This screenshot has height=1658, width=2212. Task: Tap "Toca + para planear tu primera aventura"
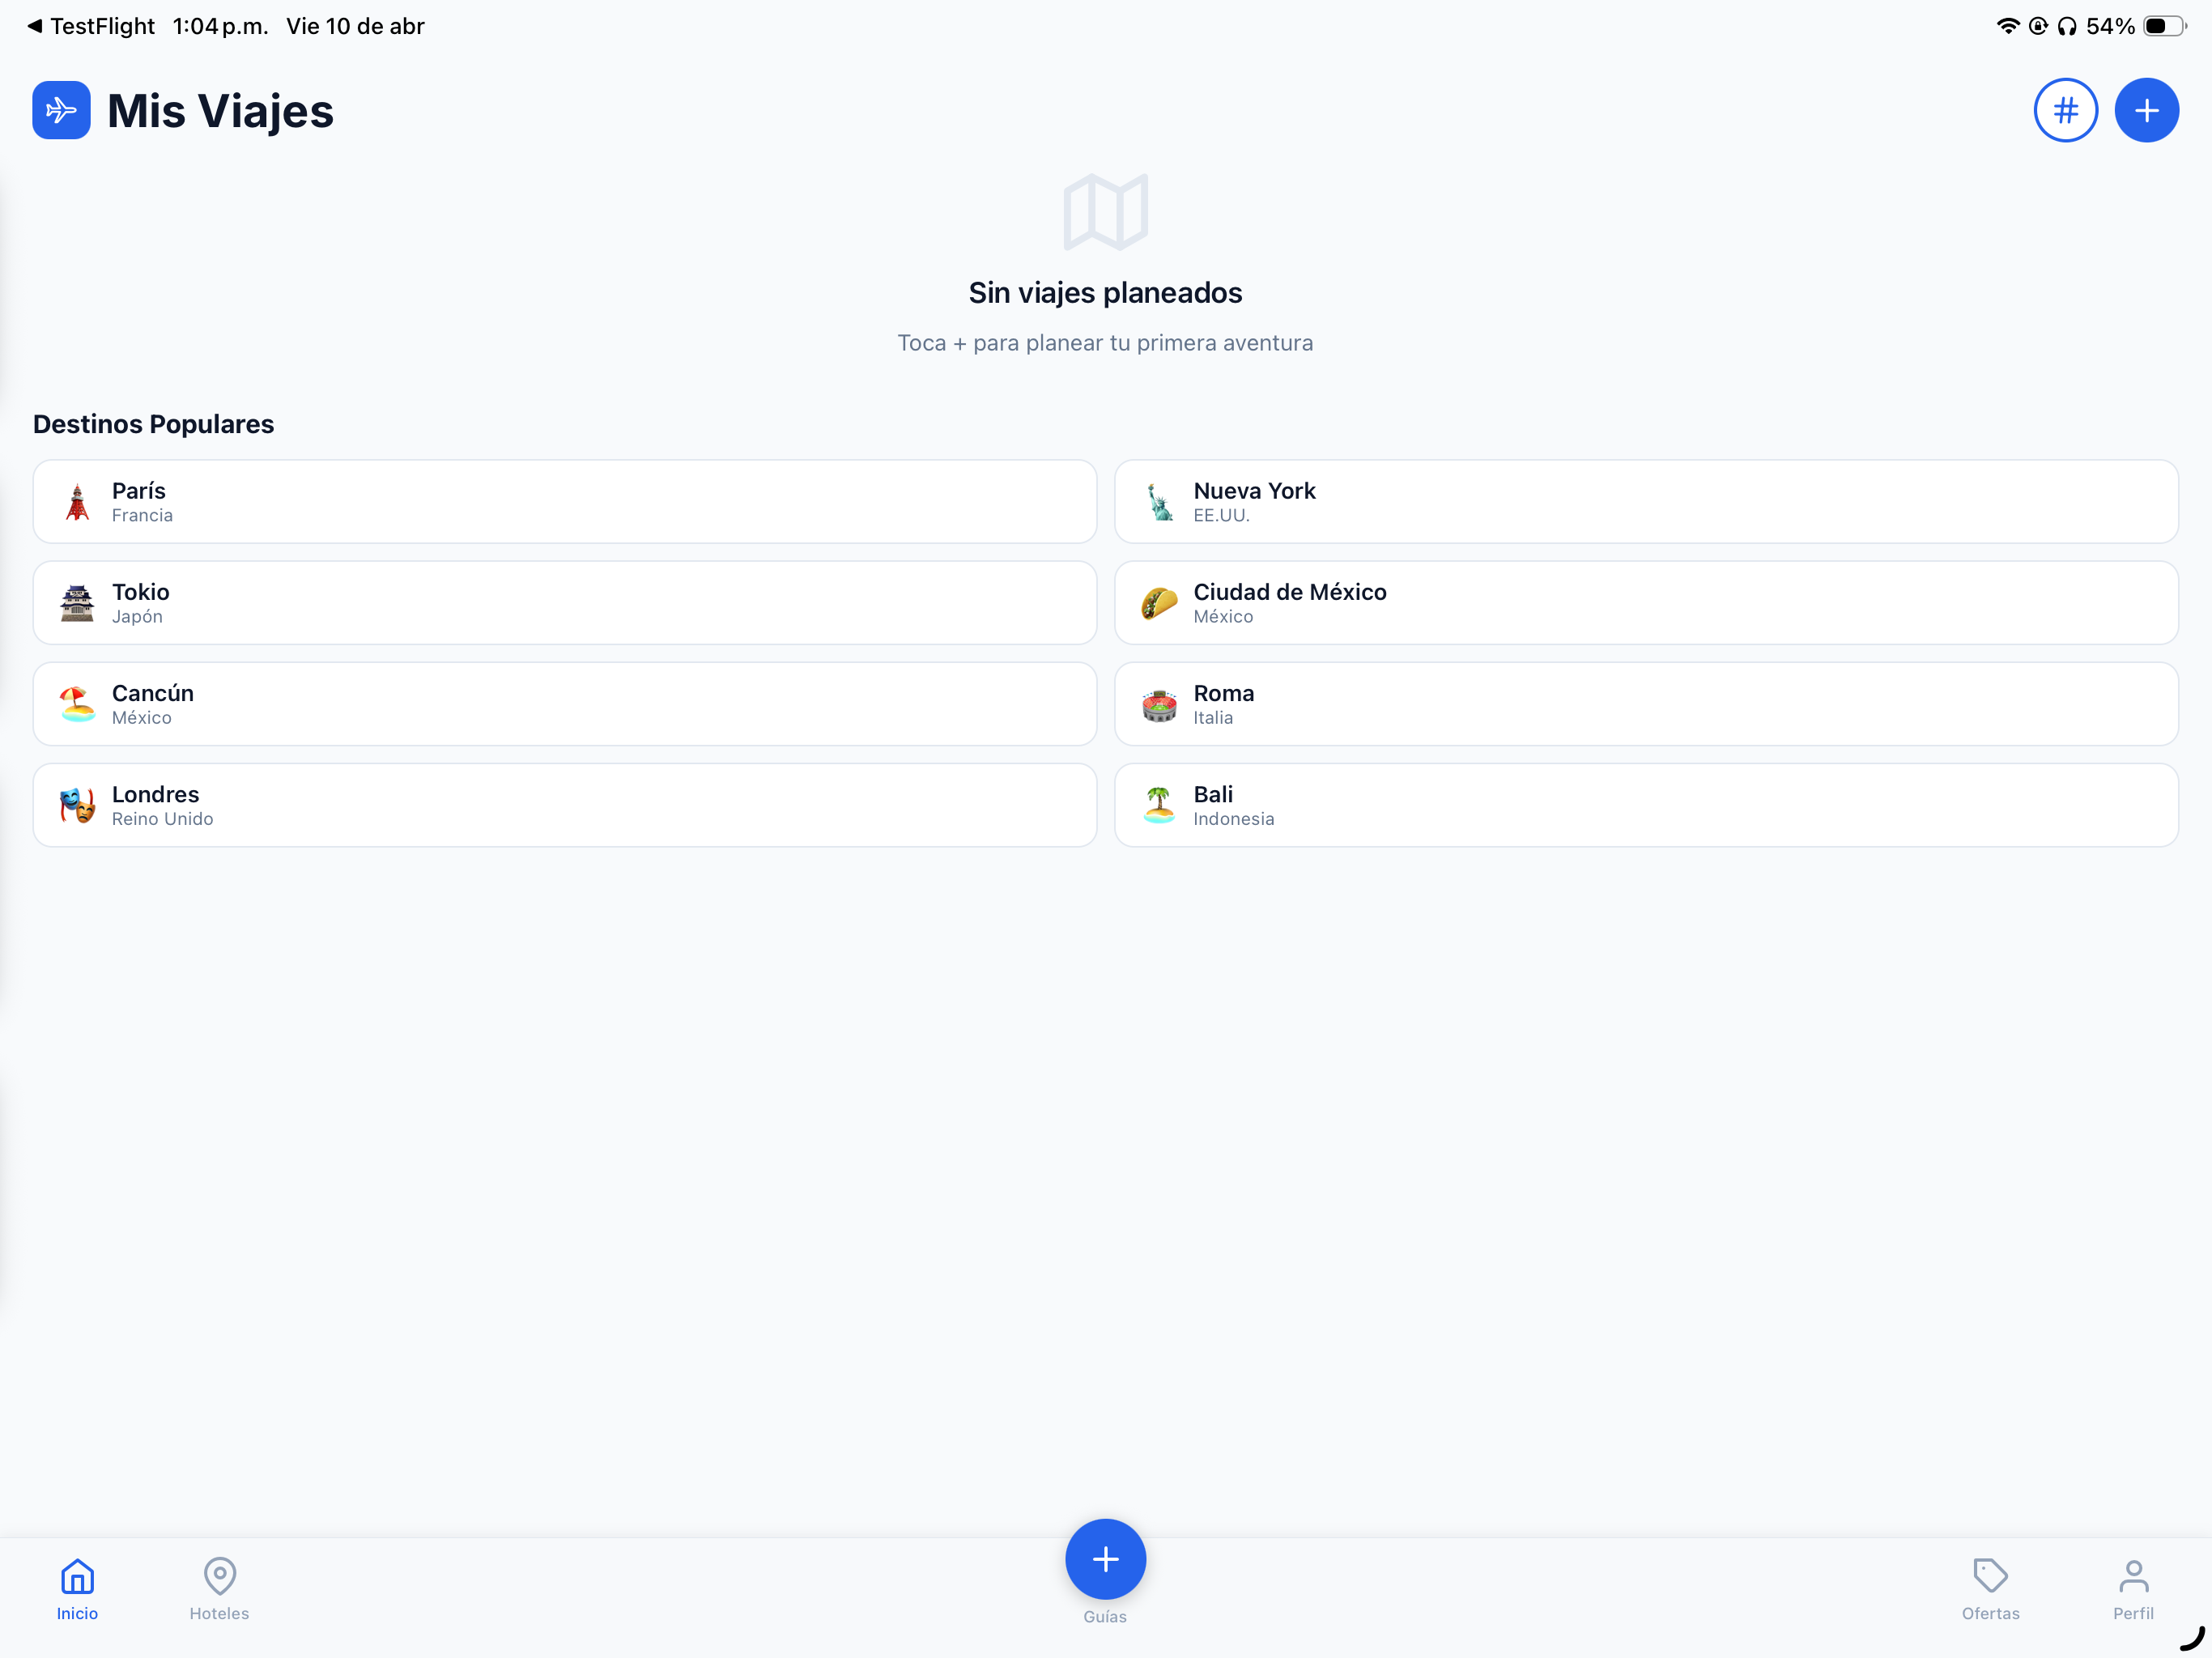pos(1105,343)
